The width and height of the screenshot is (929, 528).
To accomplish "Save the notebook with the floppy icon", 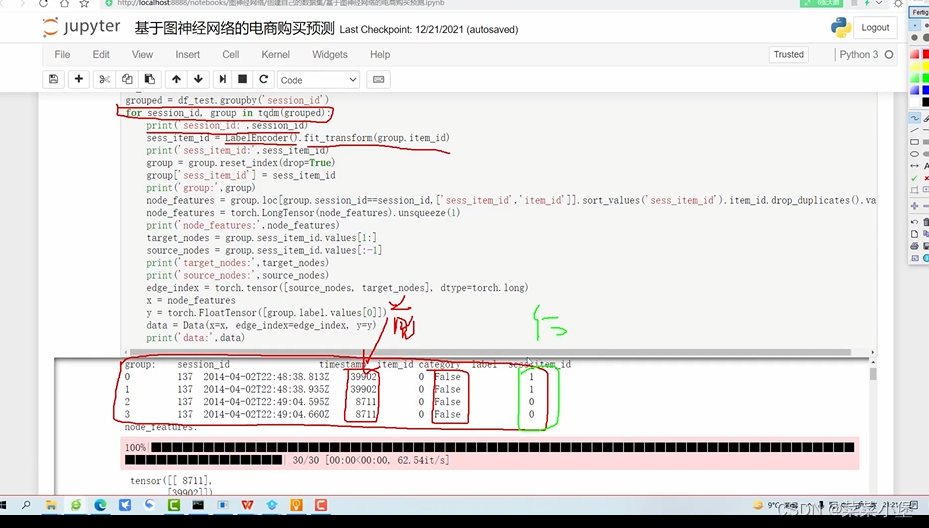I will pyautogui.click(x=53, y=79).
